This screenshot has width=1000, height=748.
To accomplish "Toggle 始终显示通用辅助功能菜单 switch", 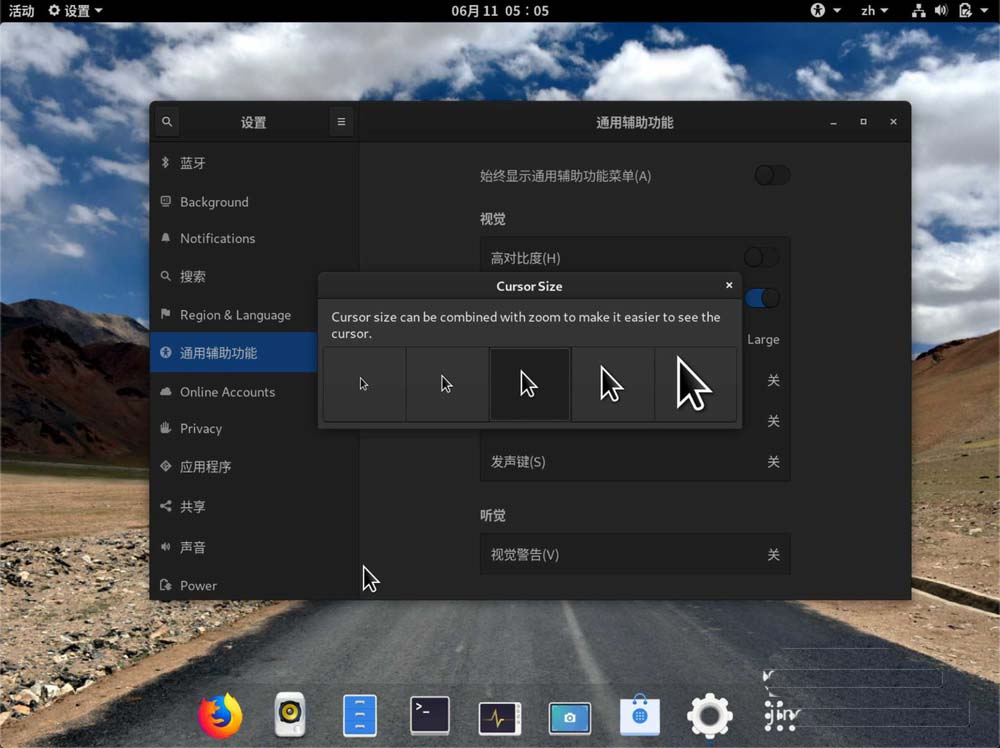I will click(x=772, y=176).
